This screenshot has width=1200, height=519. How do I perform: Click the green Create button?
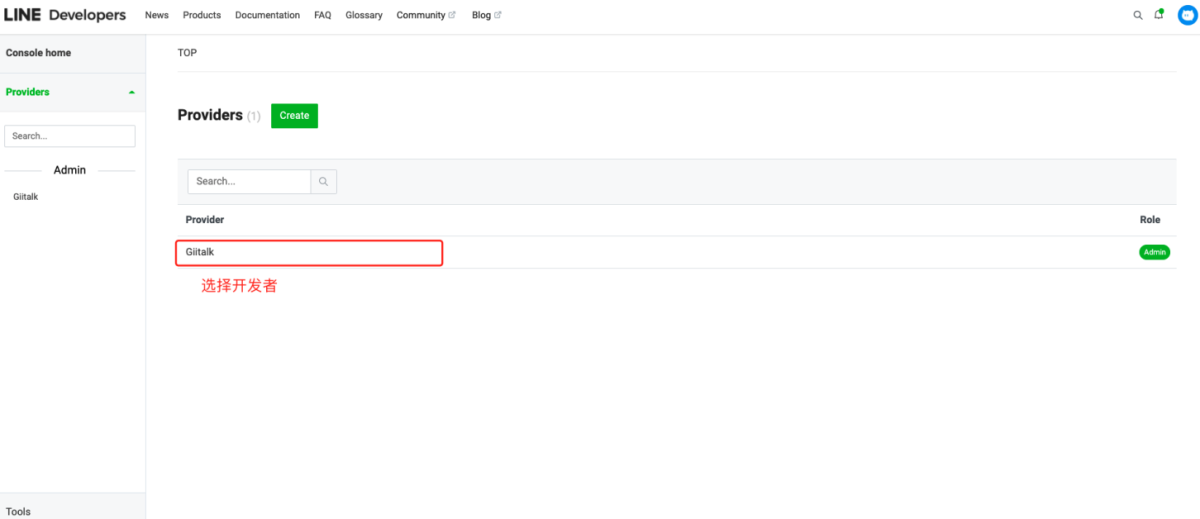tap(294, 116)
